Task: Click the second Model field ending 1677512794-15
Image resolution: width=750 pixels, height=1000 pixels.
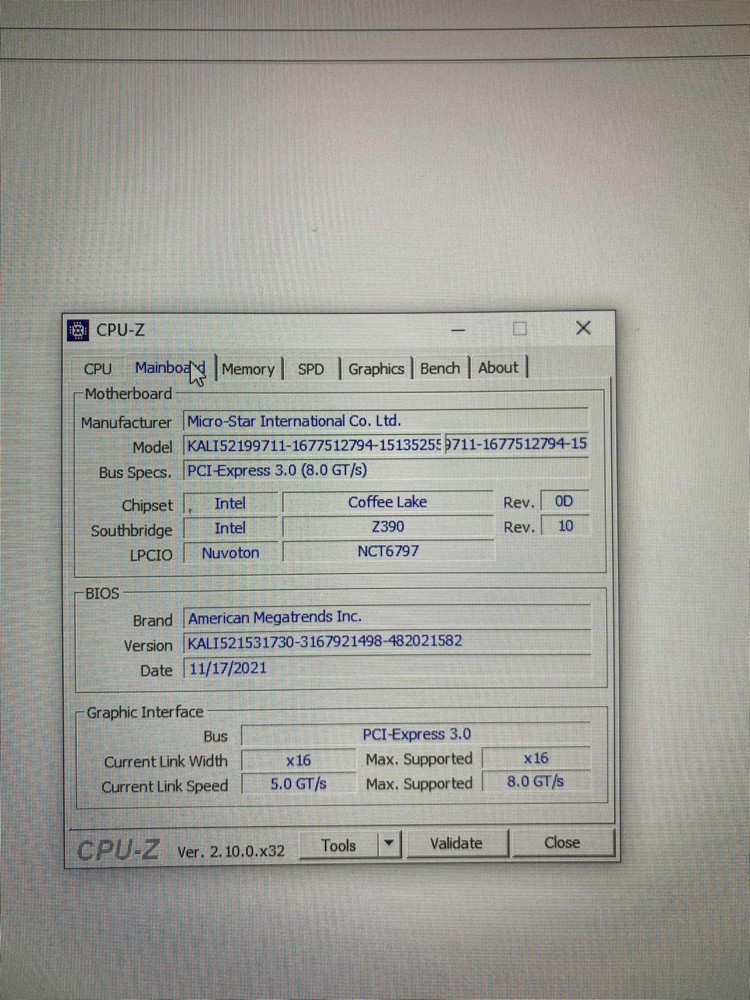Action: pyautogui.click(x=515, y=444)
